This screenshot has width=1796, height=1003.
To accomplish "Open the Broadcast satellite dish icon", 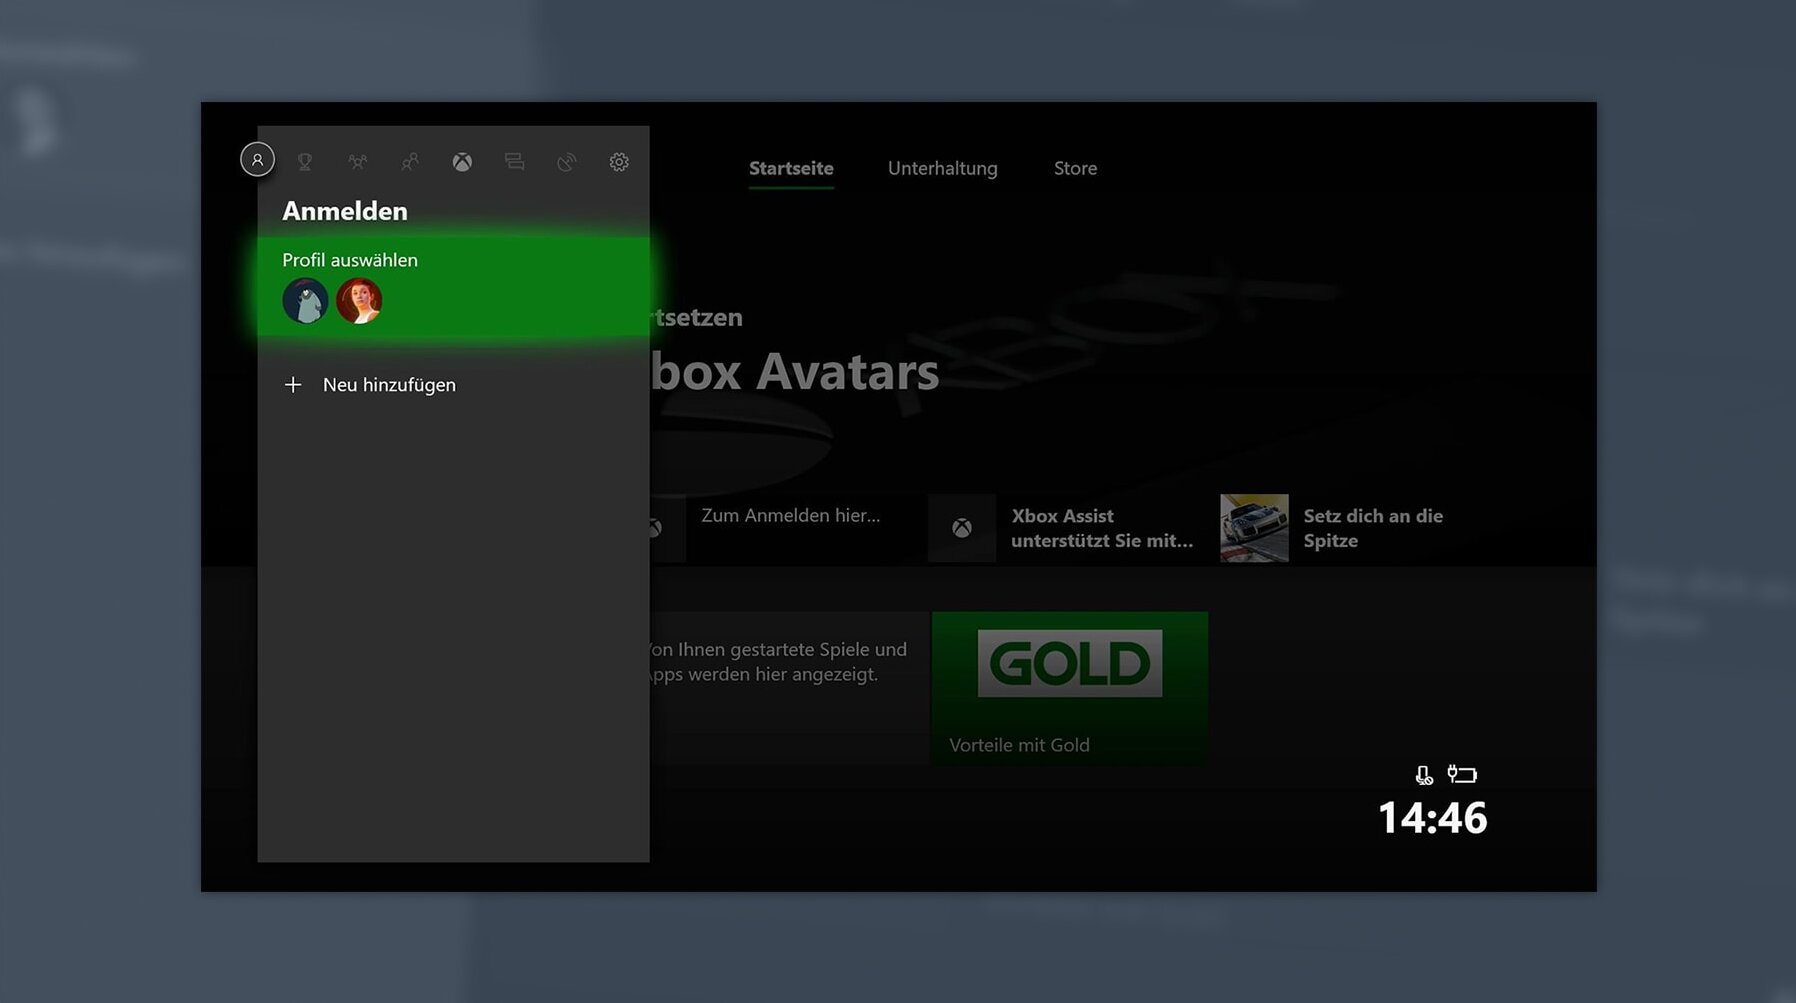I will pyautogui.click(x=567, y=162).
